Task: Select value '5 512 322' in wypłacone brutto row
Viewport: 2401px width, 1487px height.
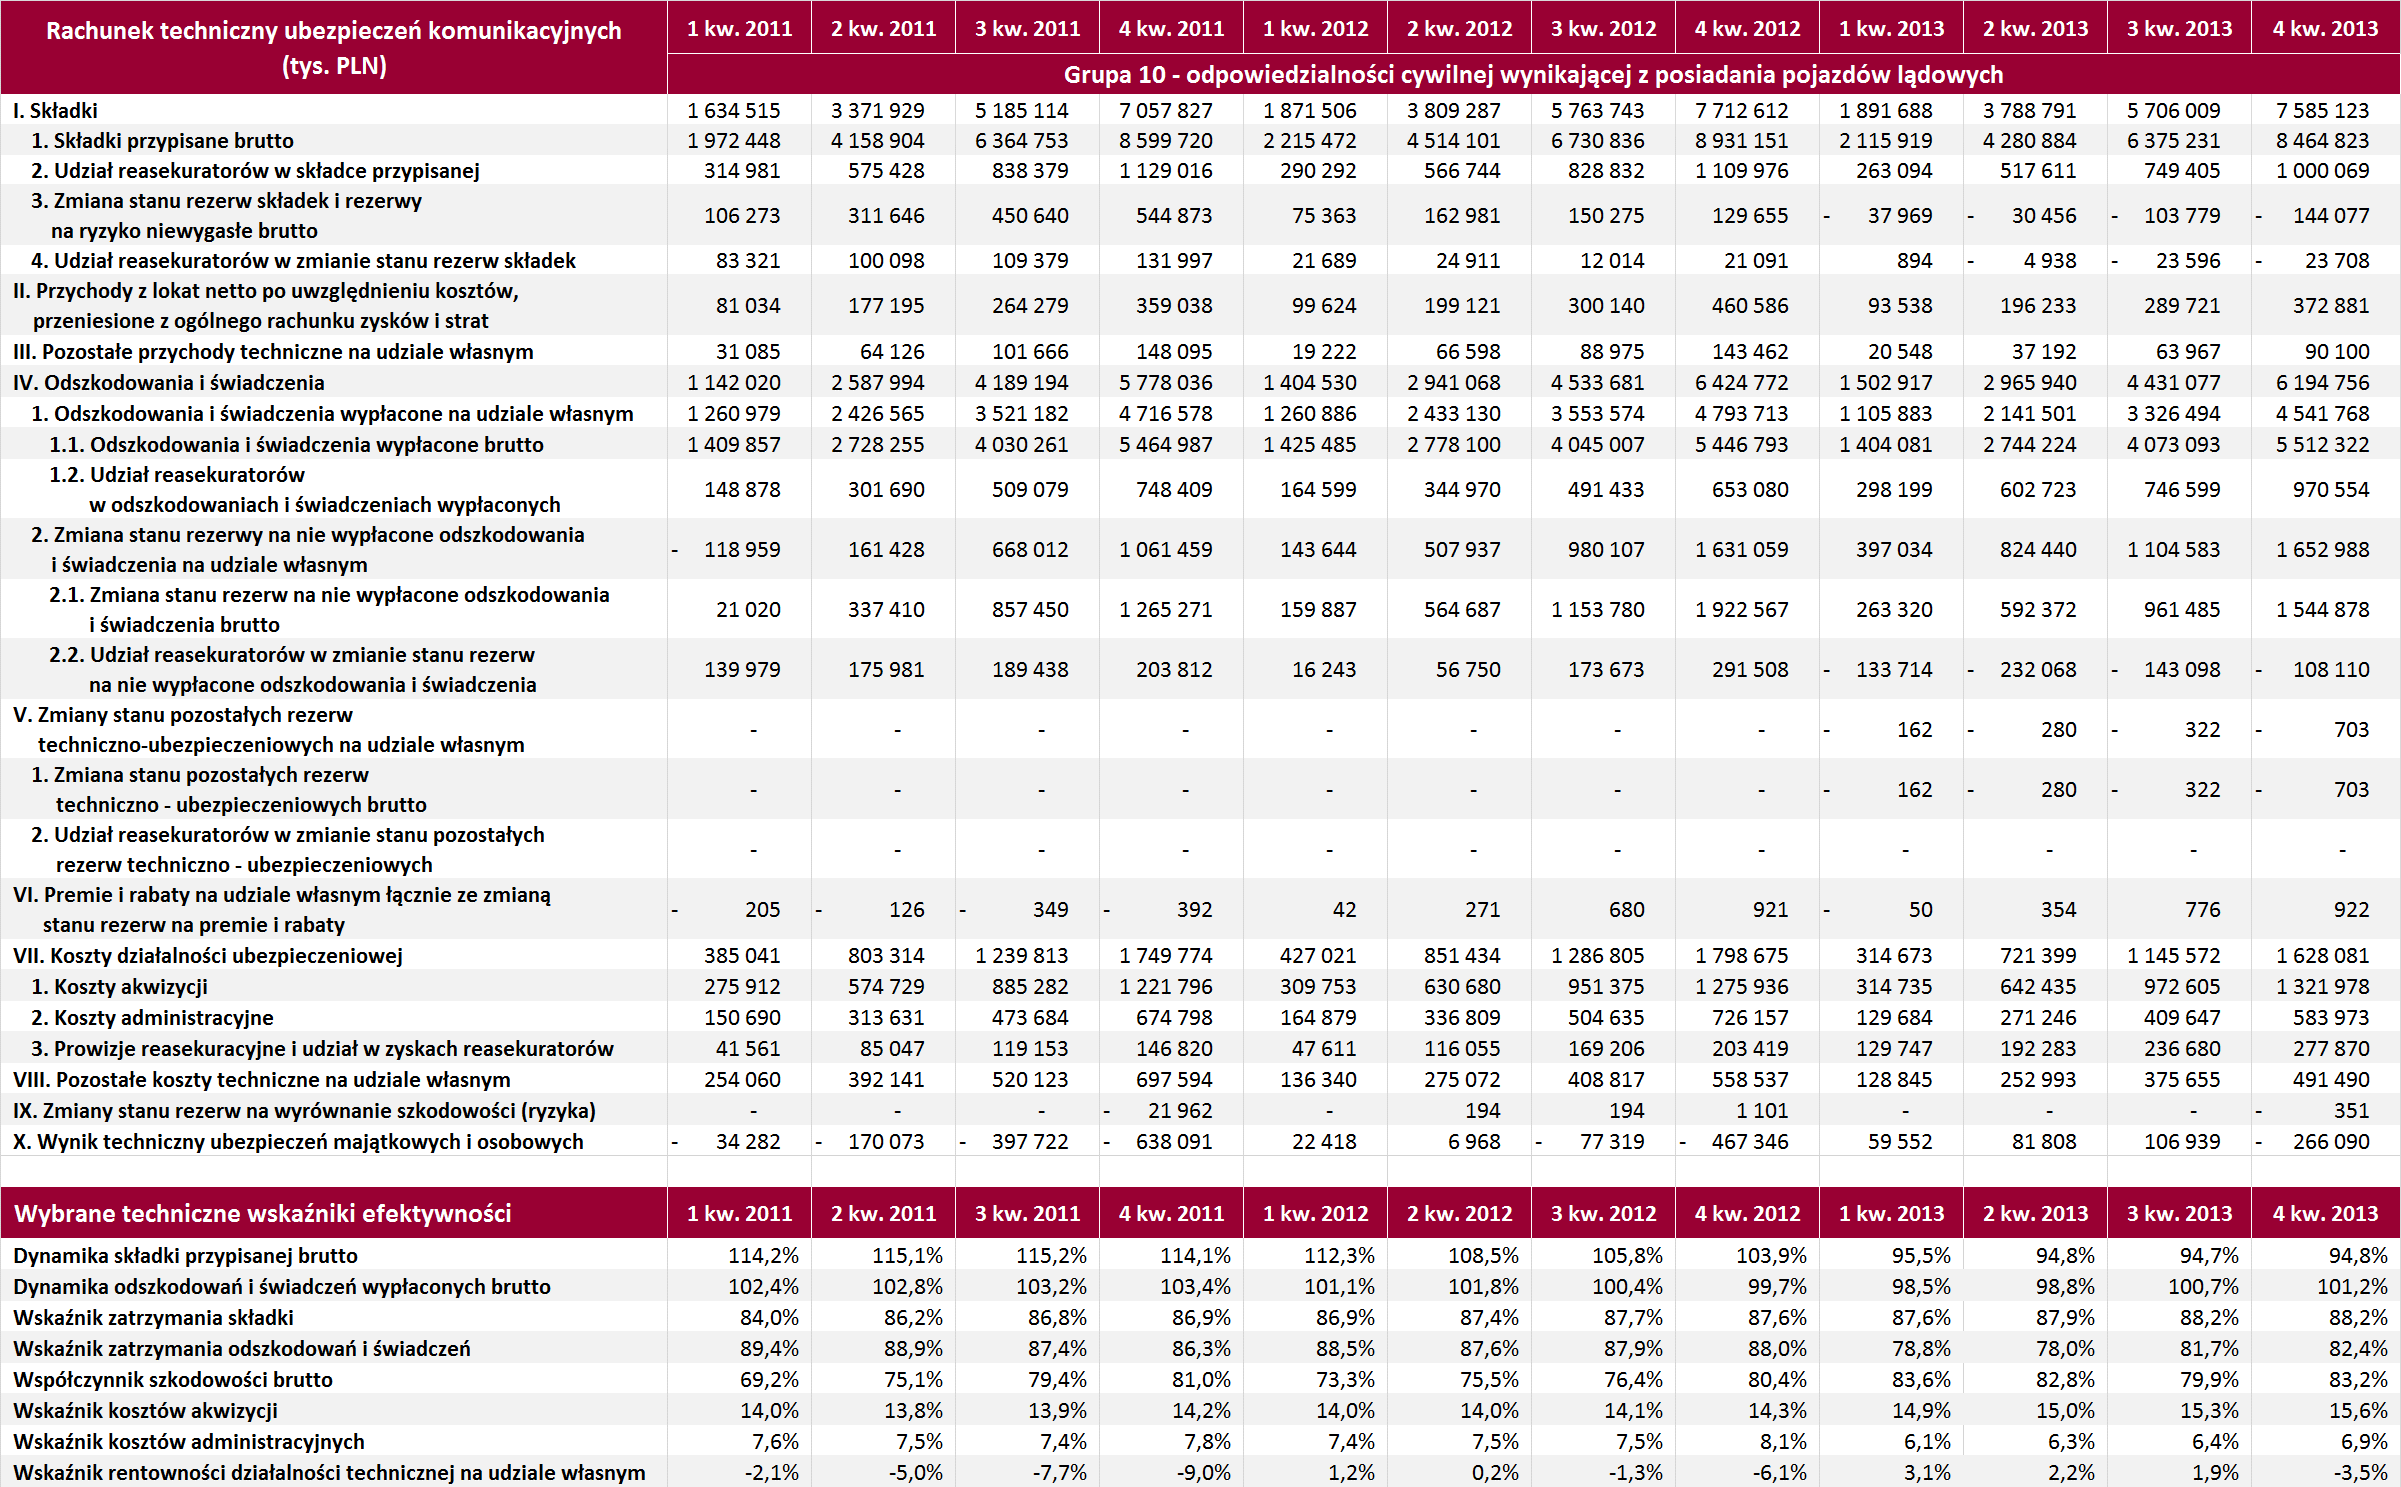Action: pos(2322,445)
